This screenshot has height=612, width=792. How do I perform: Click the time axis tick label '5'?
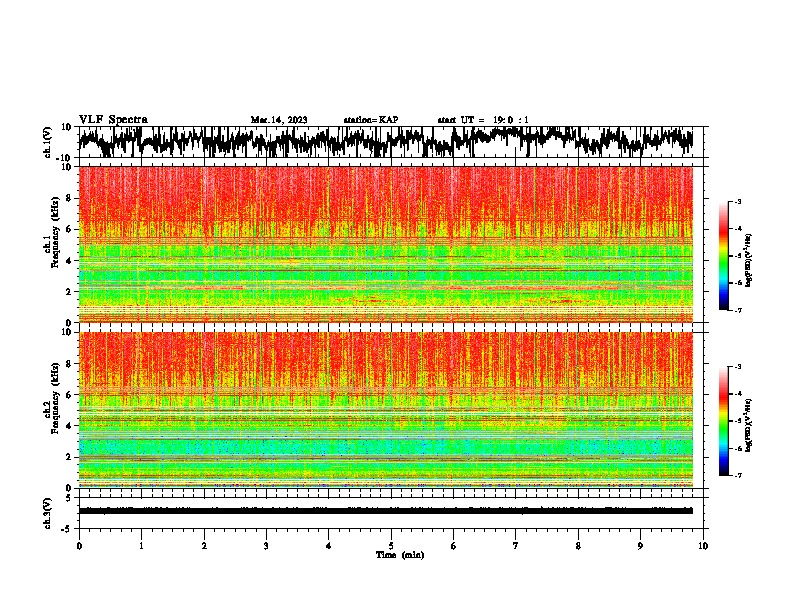pyautogui.click(x=391, y=546)
